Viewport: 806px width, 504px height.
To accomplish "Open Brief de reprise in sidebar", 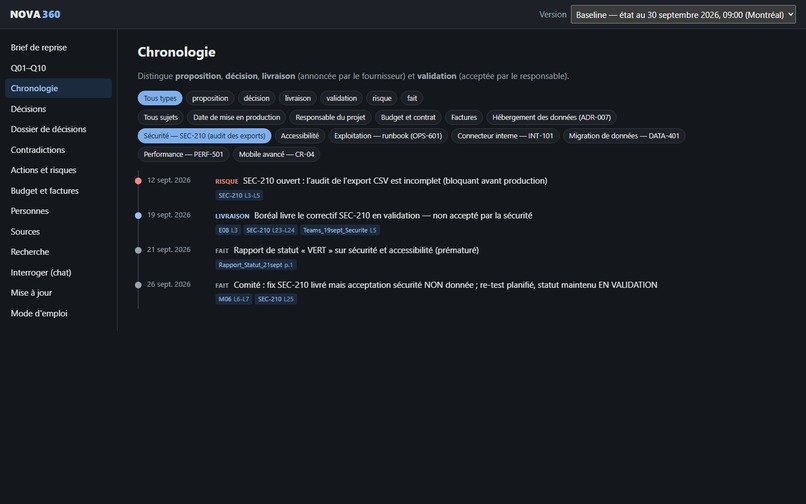I will pyautogui.click(x=58, y=47).
